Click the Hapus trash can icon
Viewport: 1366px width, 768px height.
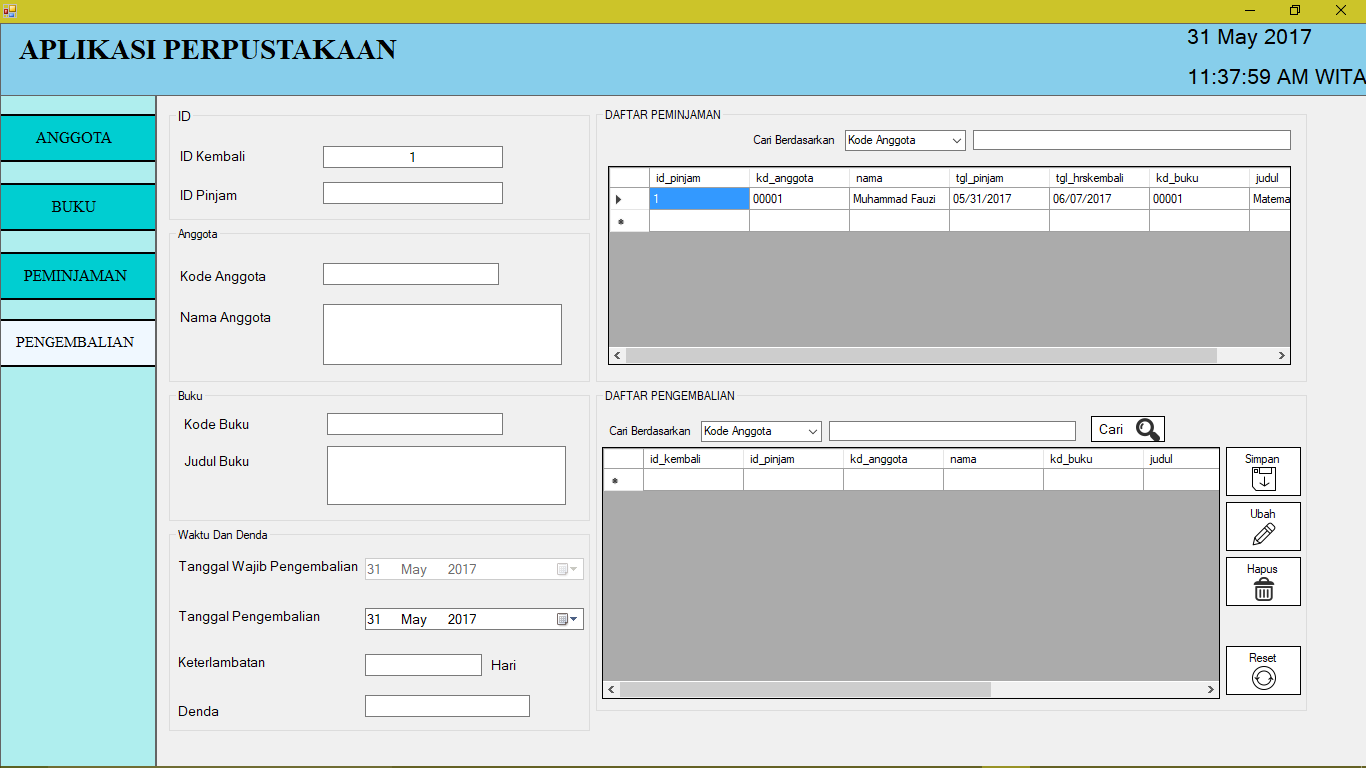click(x=1262, y=588)
